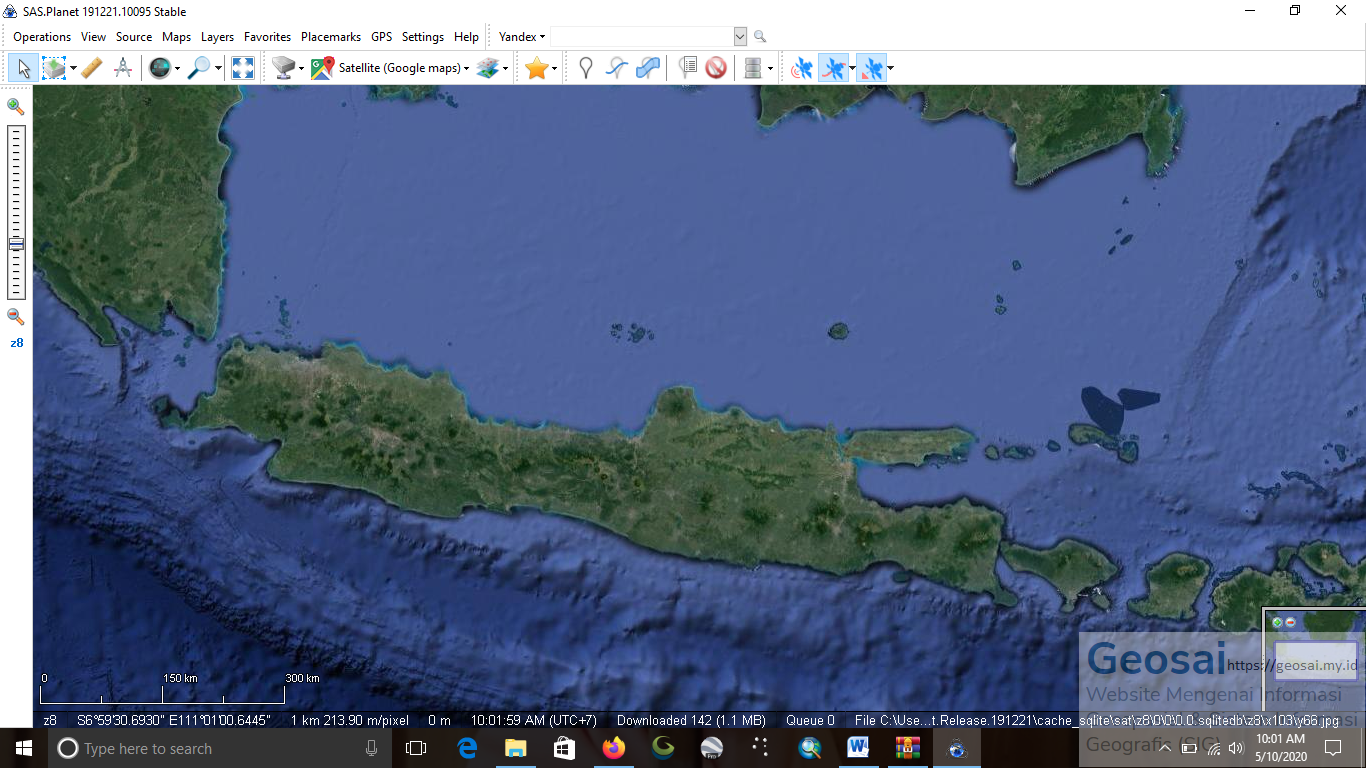Open the placemark manager icon
The width and height of the screenshot is (1366, 768).
coord(687,68)
